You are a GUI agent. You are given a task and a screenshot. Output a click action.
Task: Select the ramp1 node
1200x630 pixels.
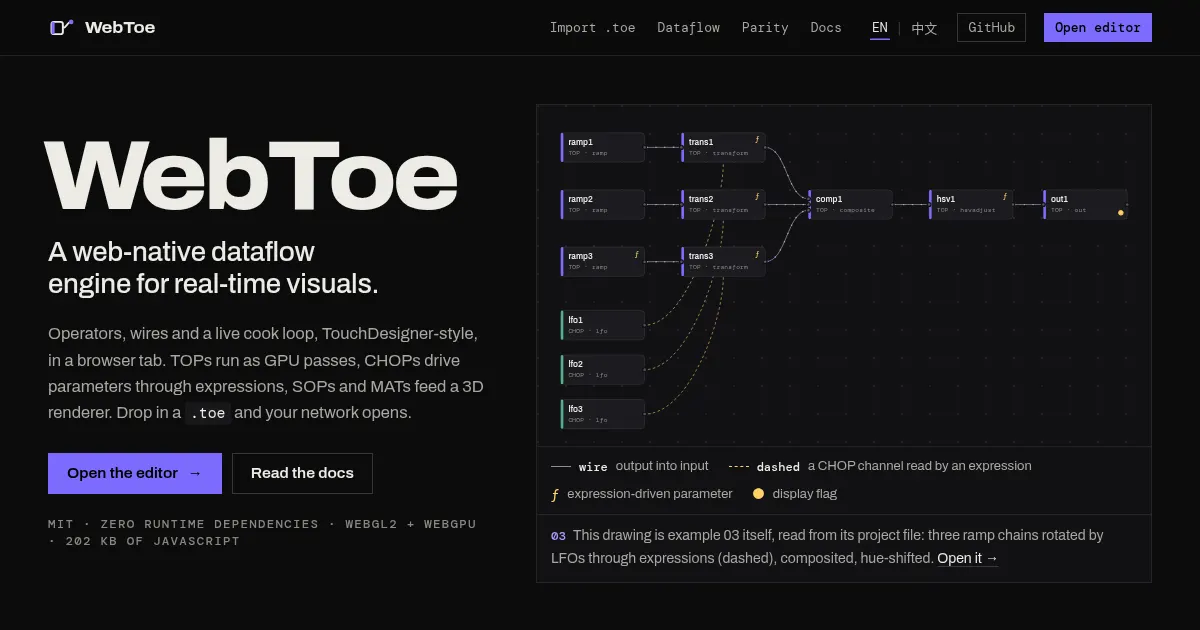[602, 147]
